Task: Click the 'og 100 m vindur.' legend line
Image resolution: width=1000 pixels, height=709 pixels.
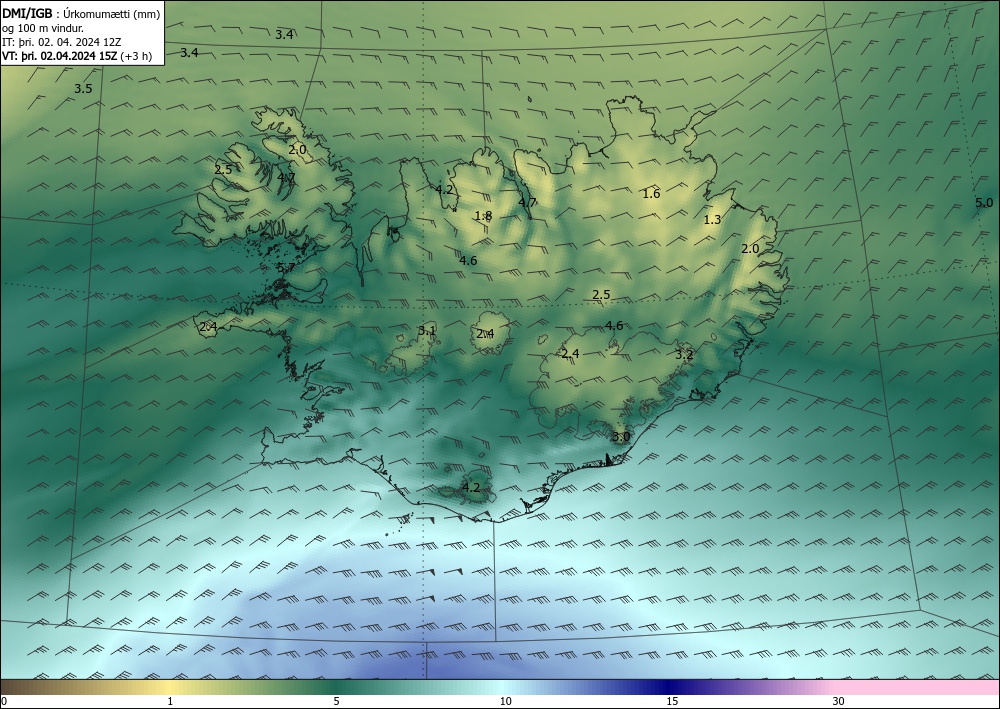Action: (43, 28)
